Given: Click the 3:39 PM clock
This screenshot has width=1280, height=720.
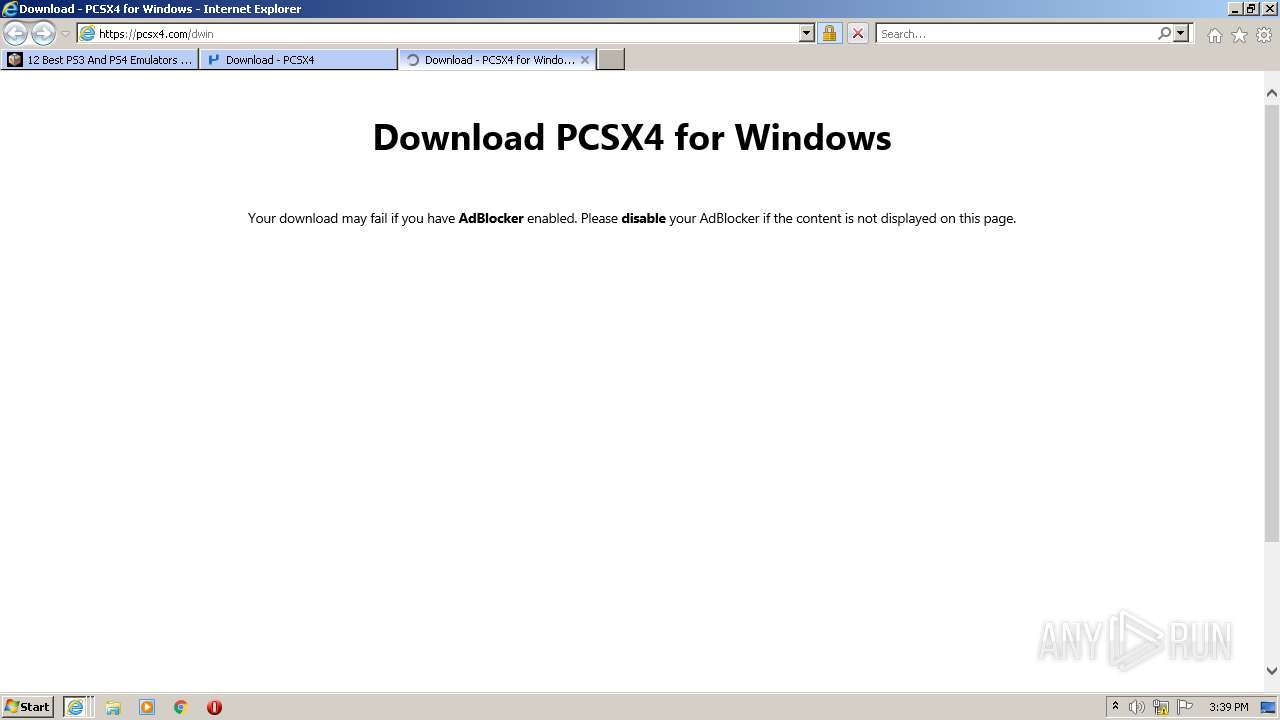Looking at the screenshot, I should (1228, 707).
